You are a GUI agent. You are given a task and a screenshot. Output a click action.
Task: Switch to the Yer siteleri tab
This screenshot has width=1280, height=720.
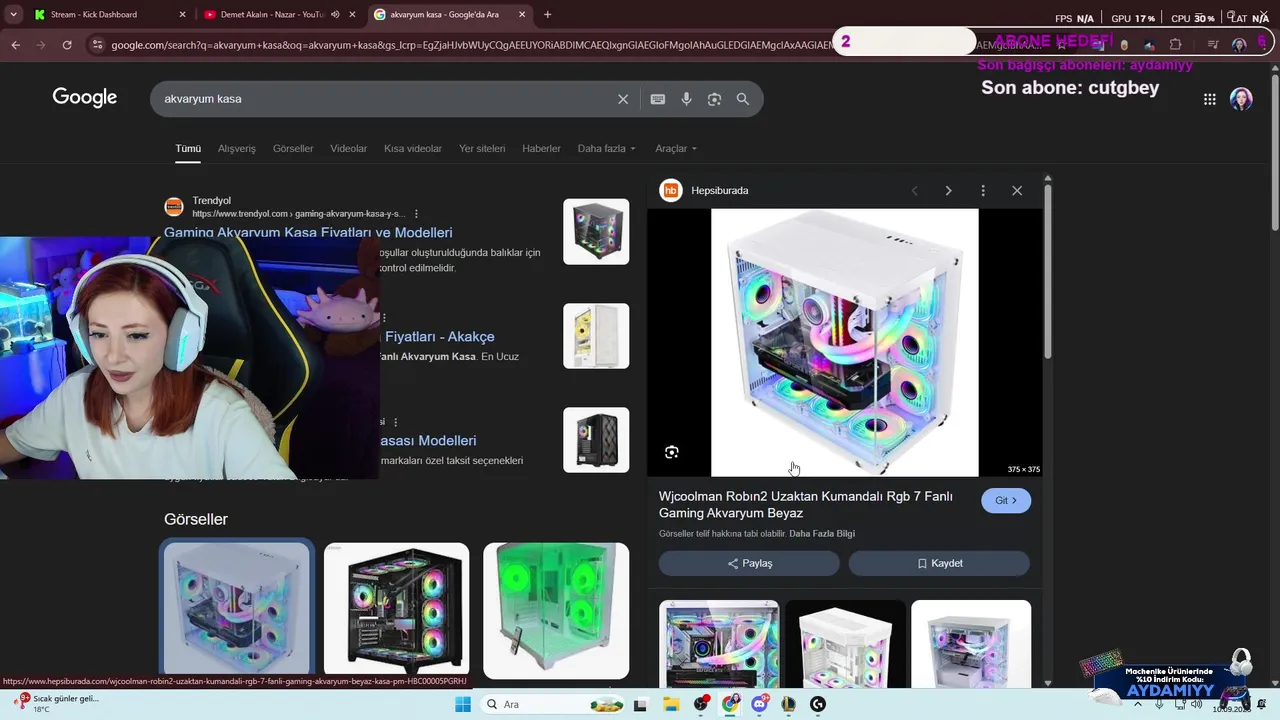pyautogui.click(x=482, y=149)
